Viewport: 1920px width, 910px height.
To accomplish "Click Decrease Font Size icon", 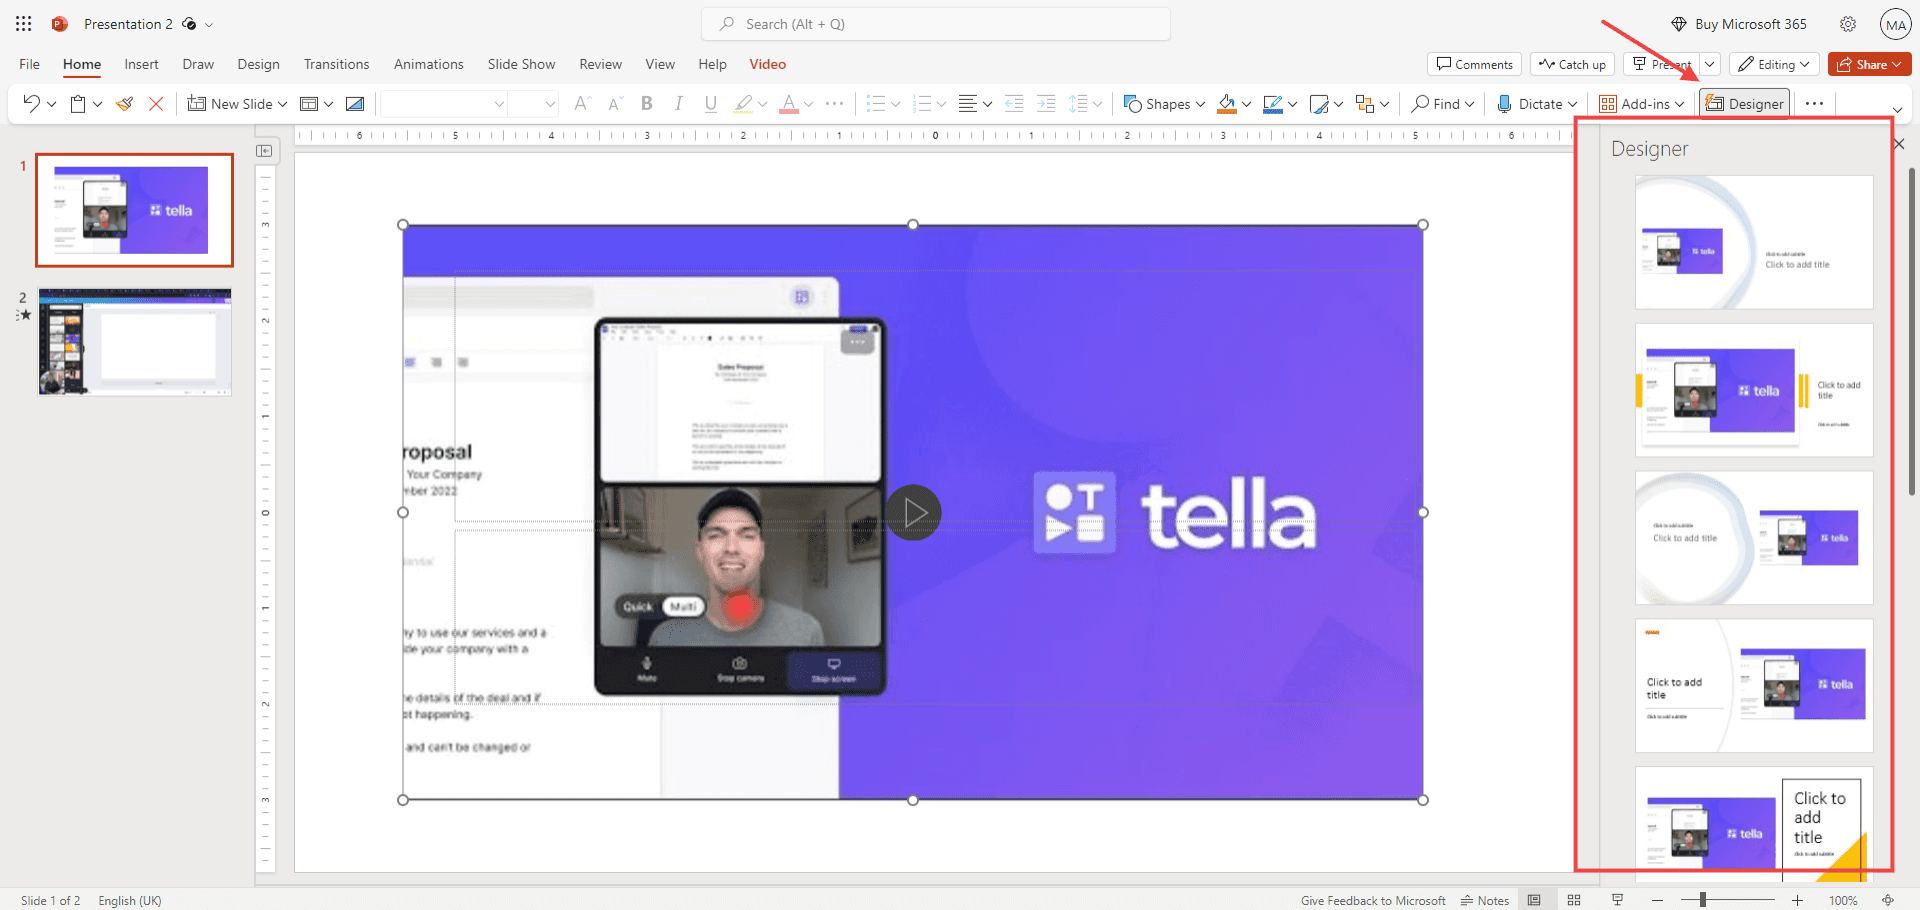I will coord(615,103).
